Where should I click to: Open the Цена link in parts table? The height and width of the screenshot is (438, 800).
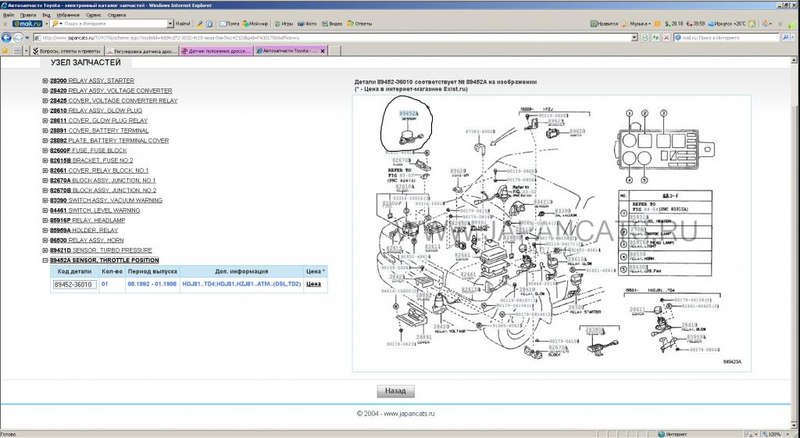click(313, 284)
